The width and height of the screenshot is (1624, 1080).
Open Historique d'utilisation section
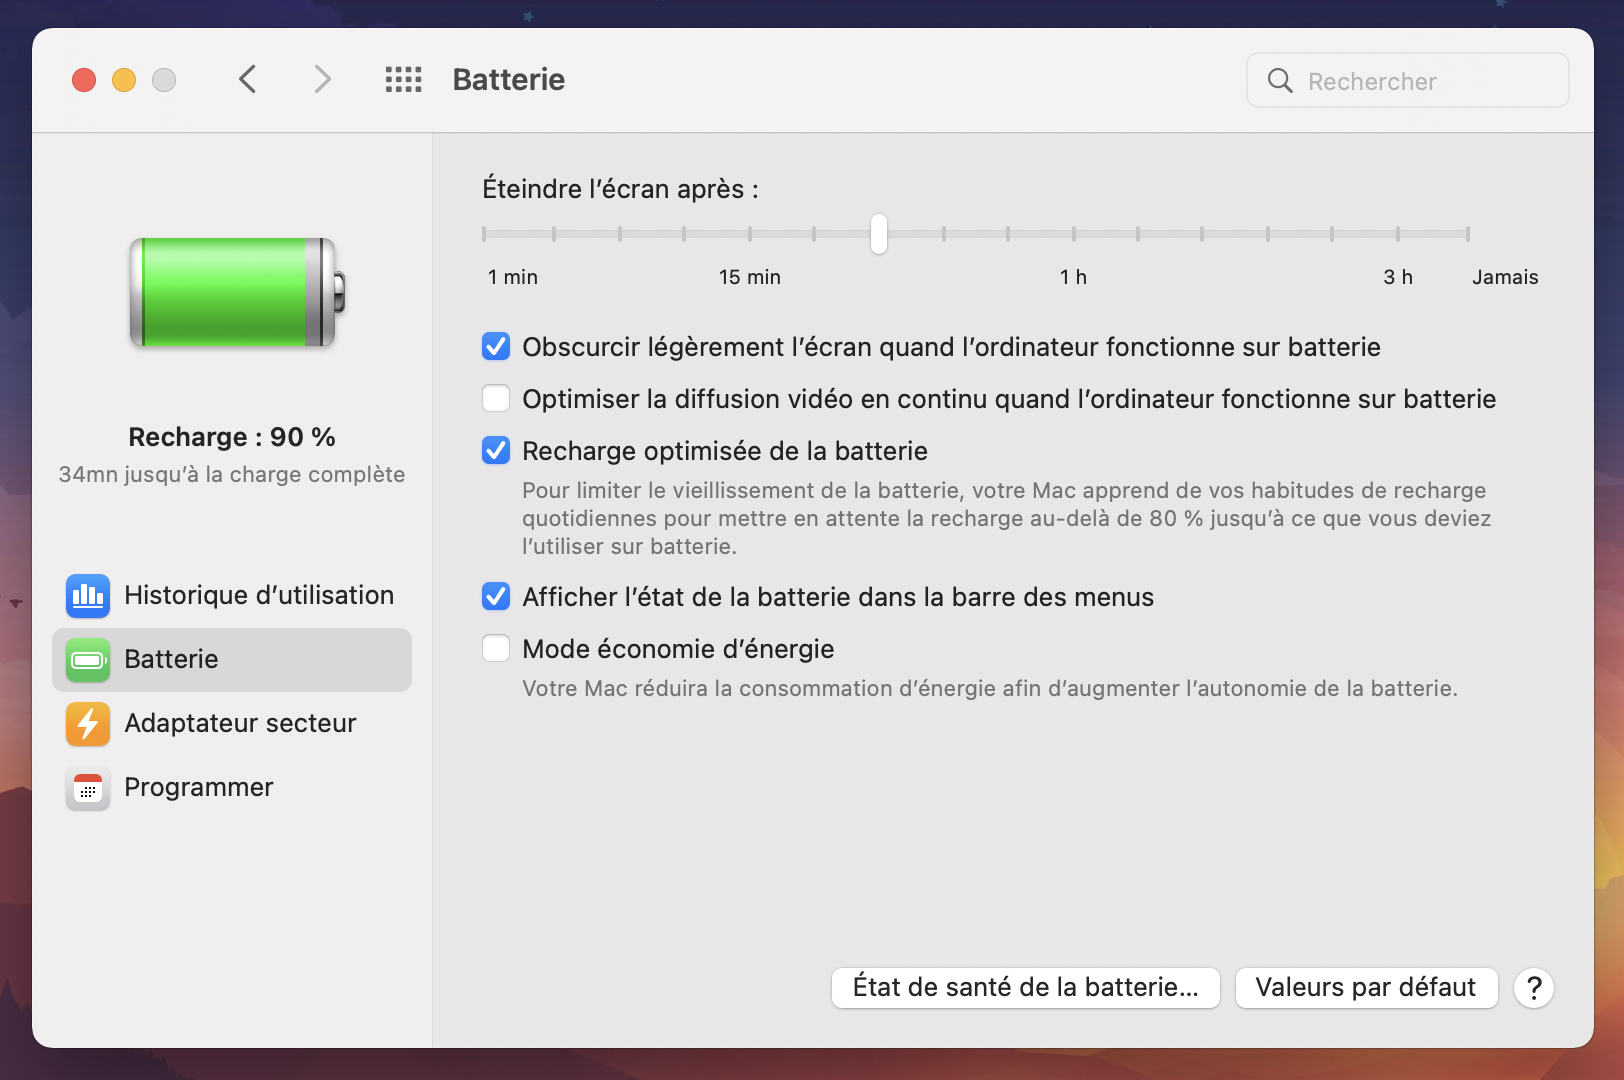232,596
